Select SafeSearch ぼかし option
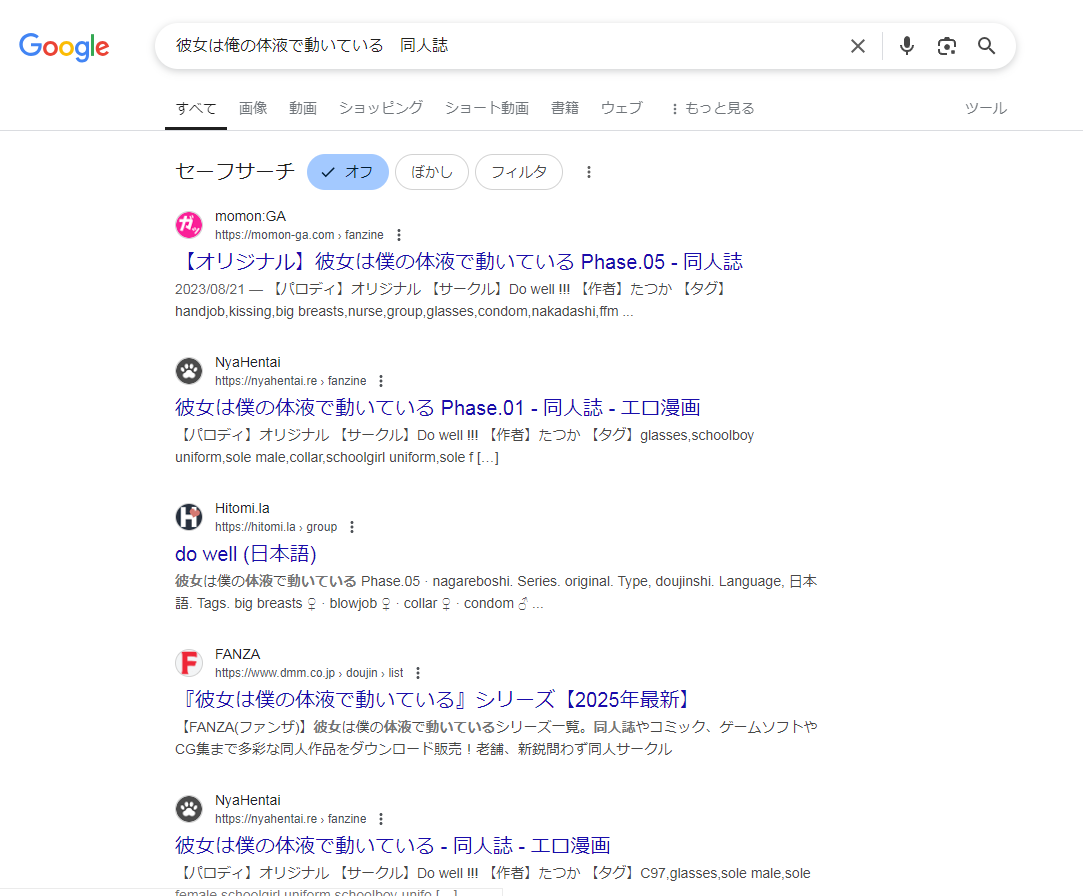 (432, 172)
